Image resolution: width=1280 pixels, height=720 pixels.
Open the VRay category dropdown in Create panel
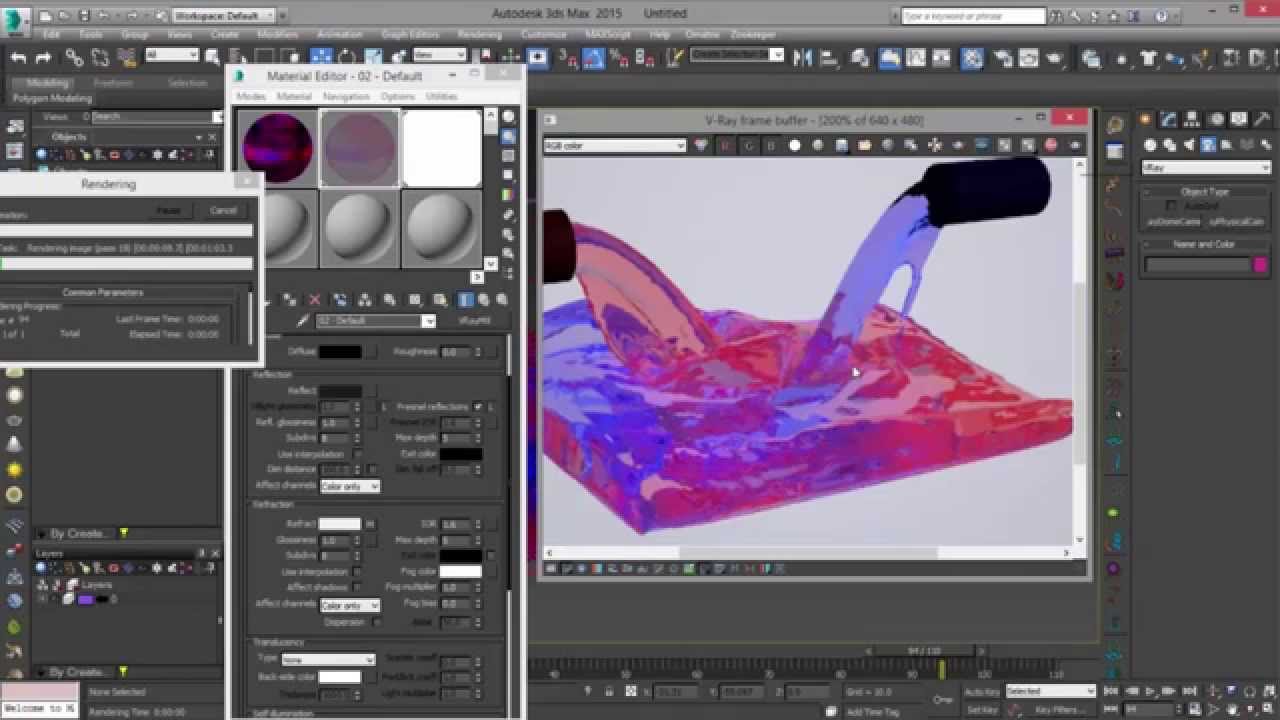click(1206, 168)
